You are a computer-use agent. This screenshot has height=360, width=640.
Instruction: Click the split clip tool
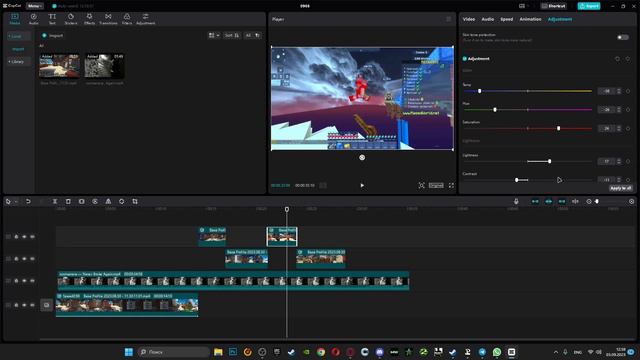[55, 201]
